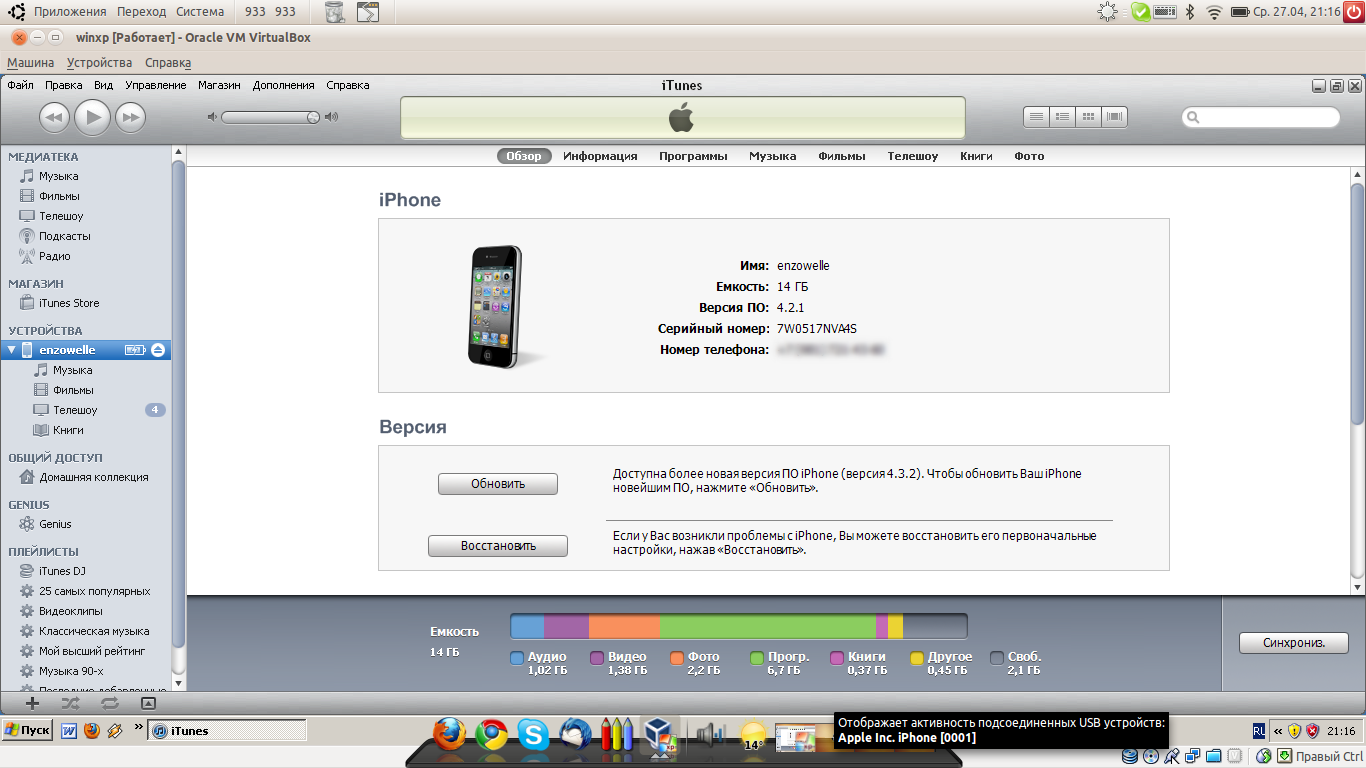Open Телешоу under the enzowelle device
The height and width of the screenshot is (768, 1366).
coord(75,410)
